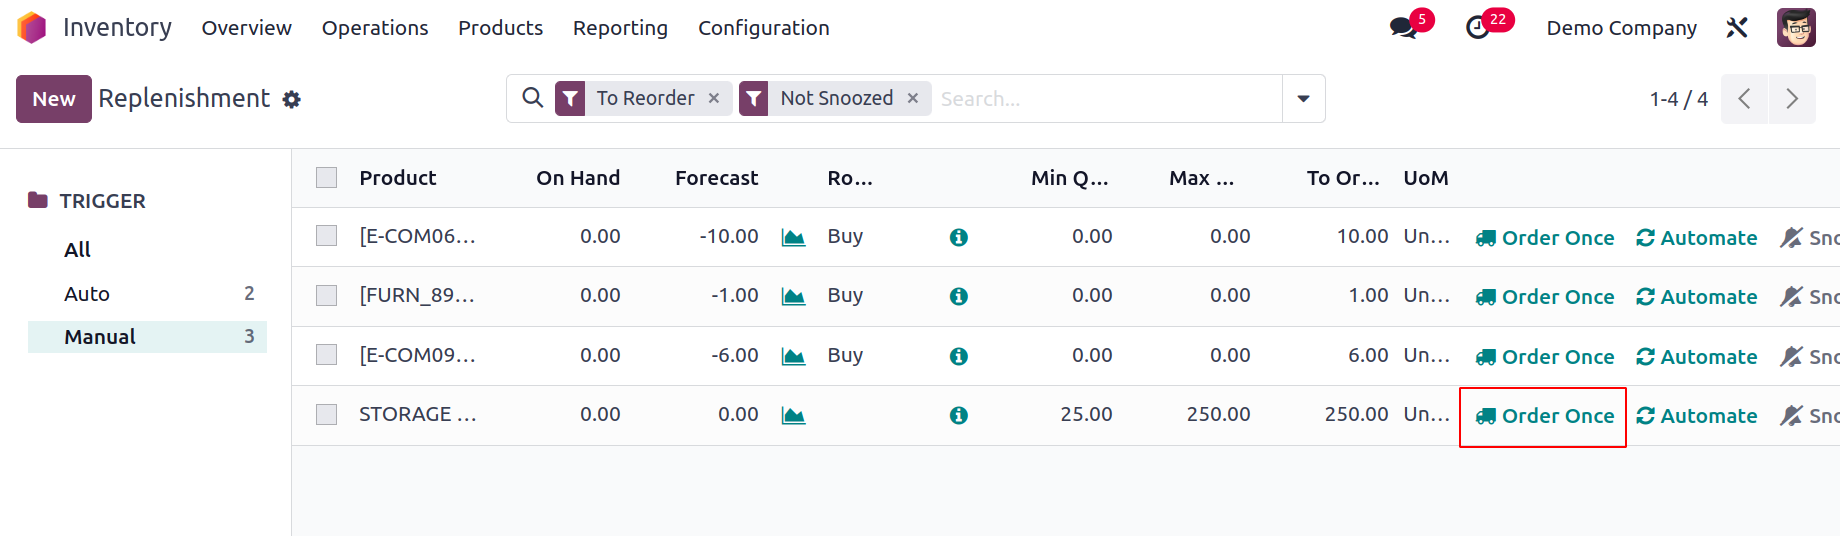Open the forecast graph for E-COM06 row

793,237
